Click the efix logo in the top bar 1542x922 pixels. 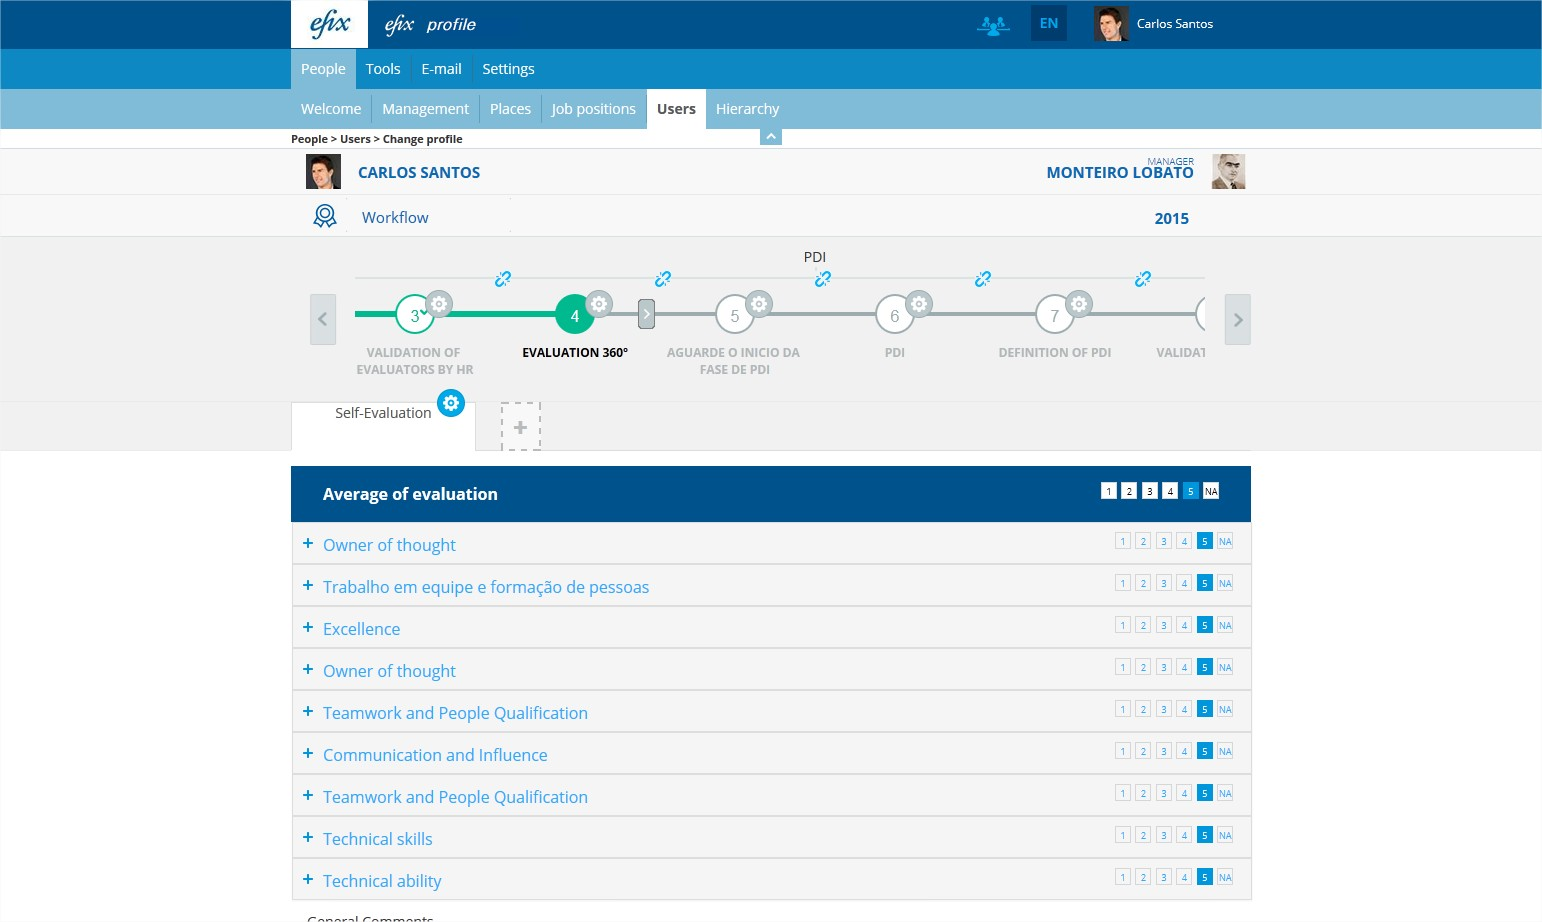click(329, 23)
